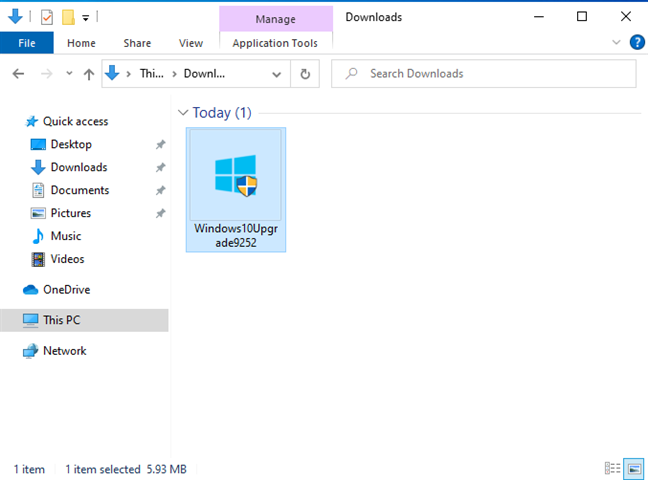Open Documents in navigation pane
Image resolution: width=648 pixels, height=480 pixels.
coord(80,190)
